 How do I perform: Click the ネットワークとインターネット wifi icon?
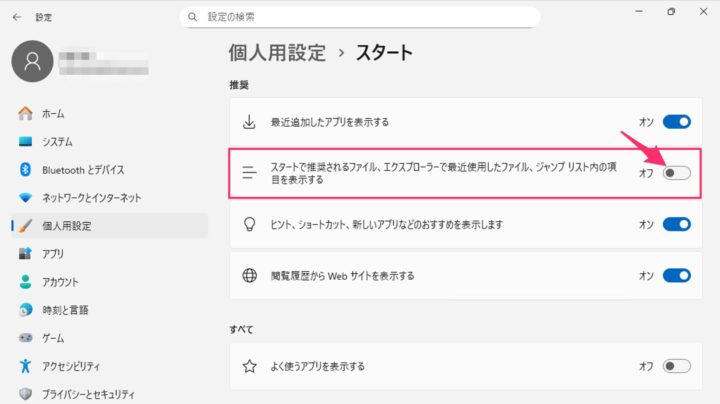click(x=25, y=198)
